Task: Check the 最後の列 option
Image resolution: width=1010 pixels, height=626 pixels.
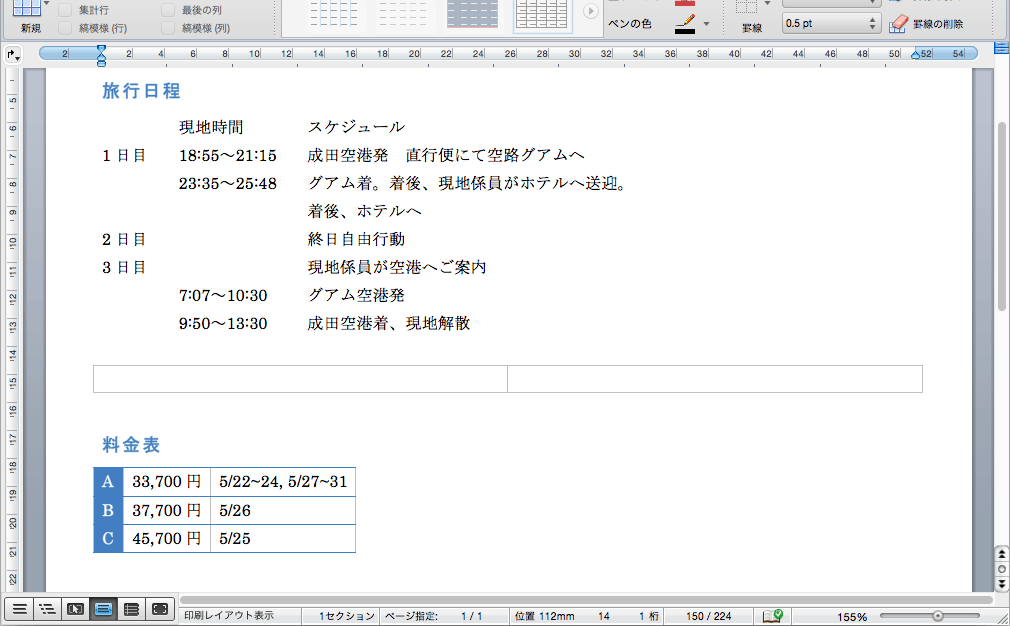Action: point(168,10)
